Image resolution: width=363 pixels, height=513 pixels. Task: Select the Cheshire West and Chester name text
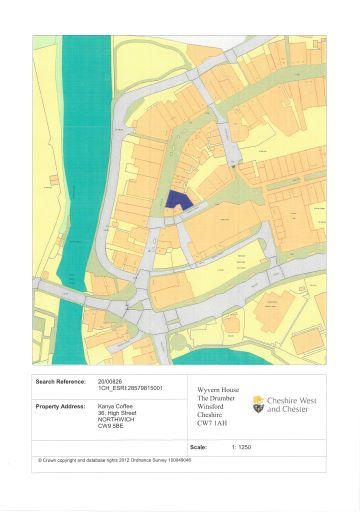click(x=291, y=405)
